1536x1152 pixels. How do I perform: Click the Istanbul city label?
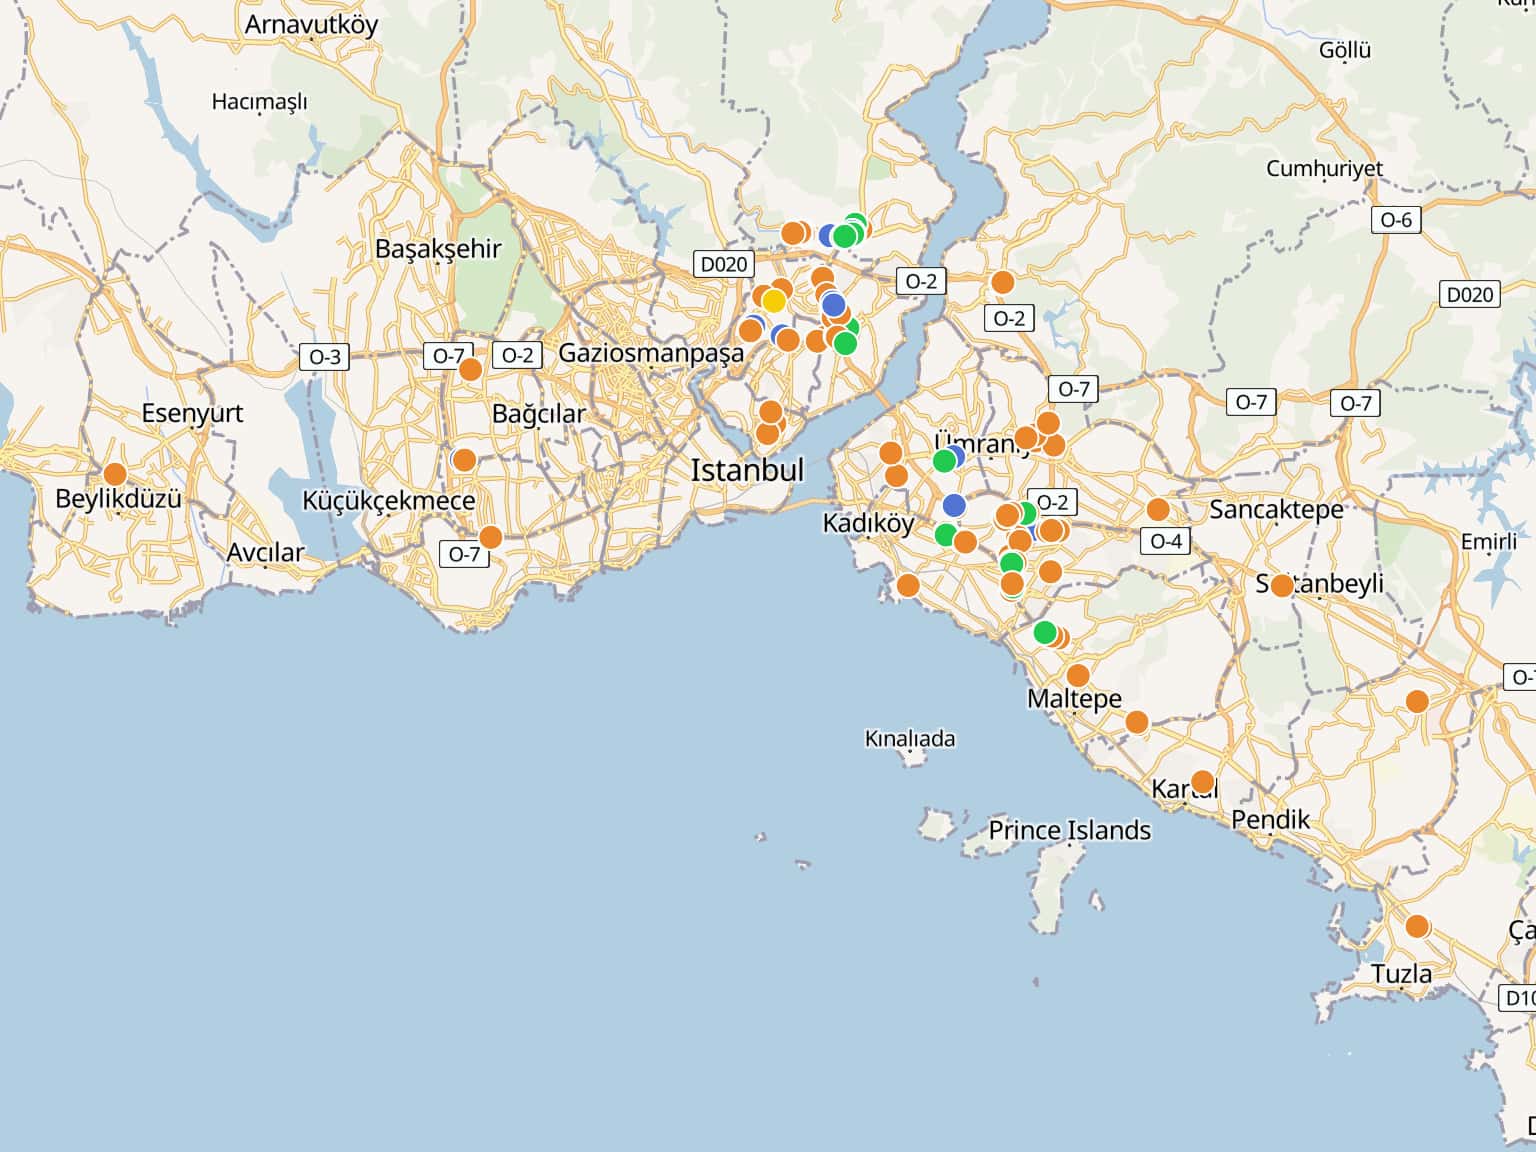(x=747, y=470)
